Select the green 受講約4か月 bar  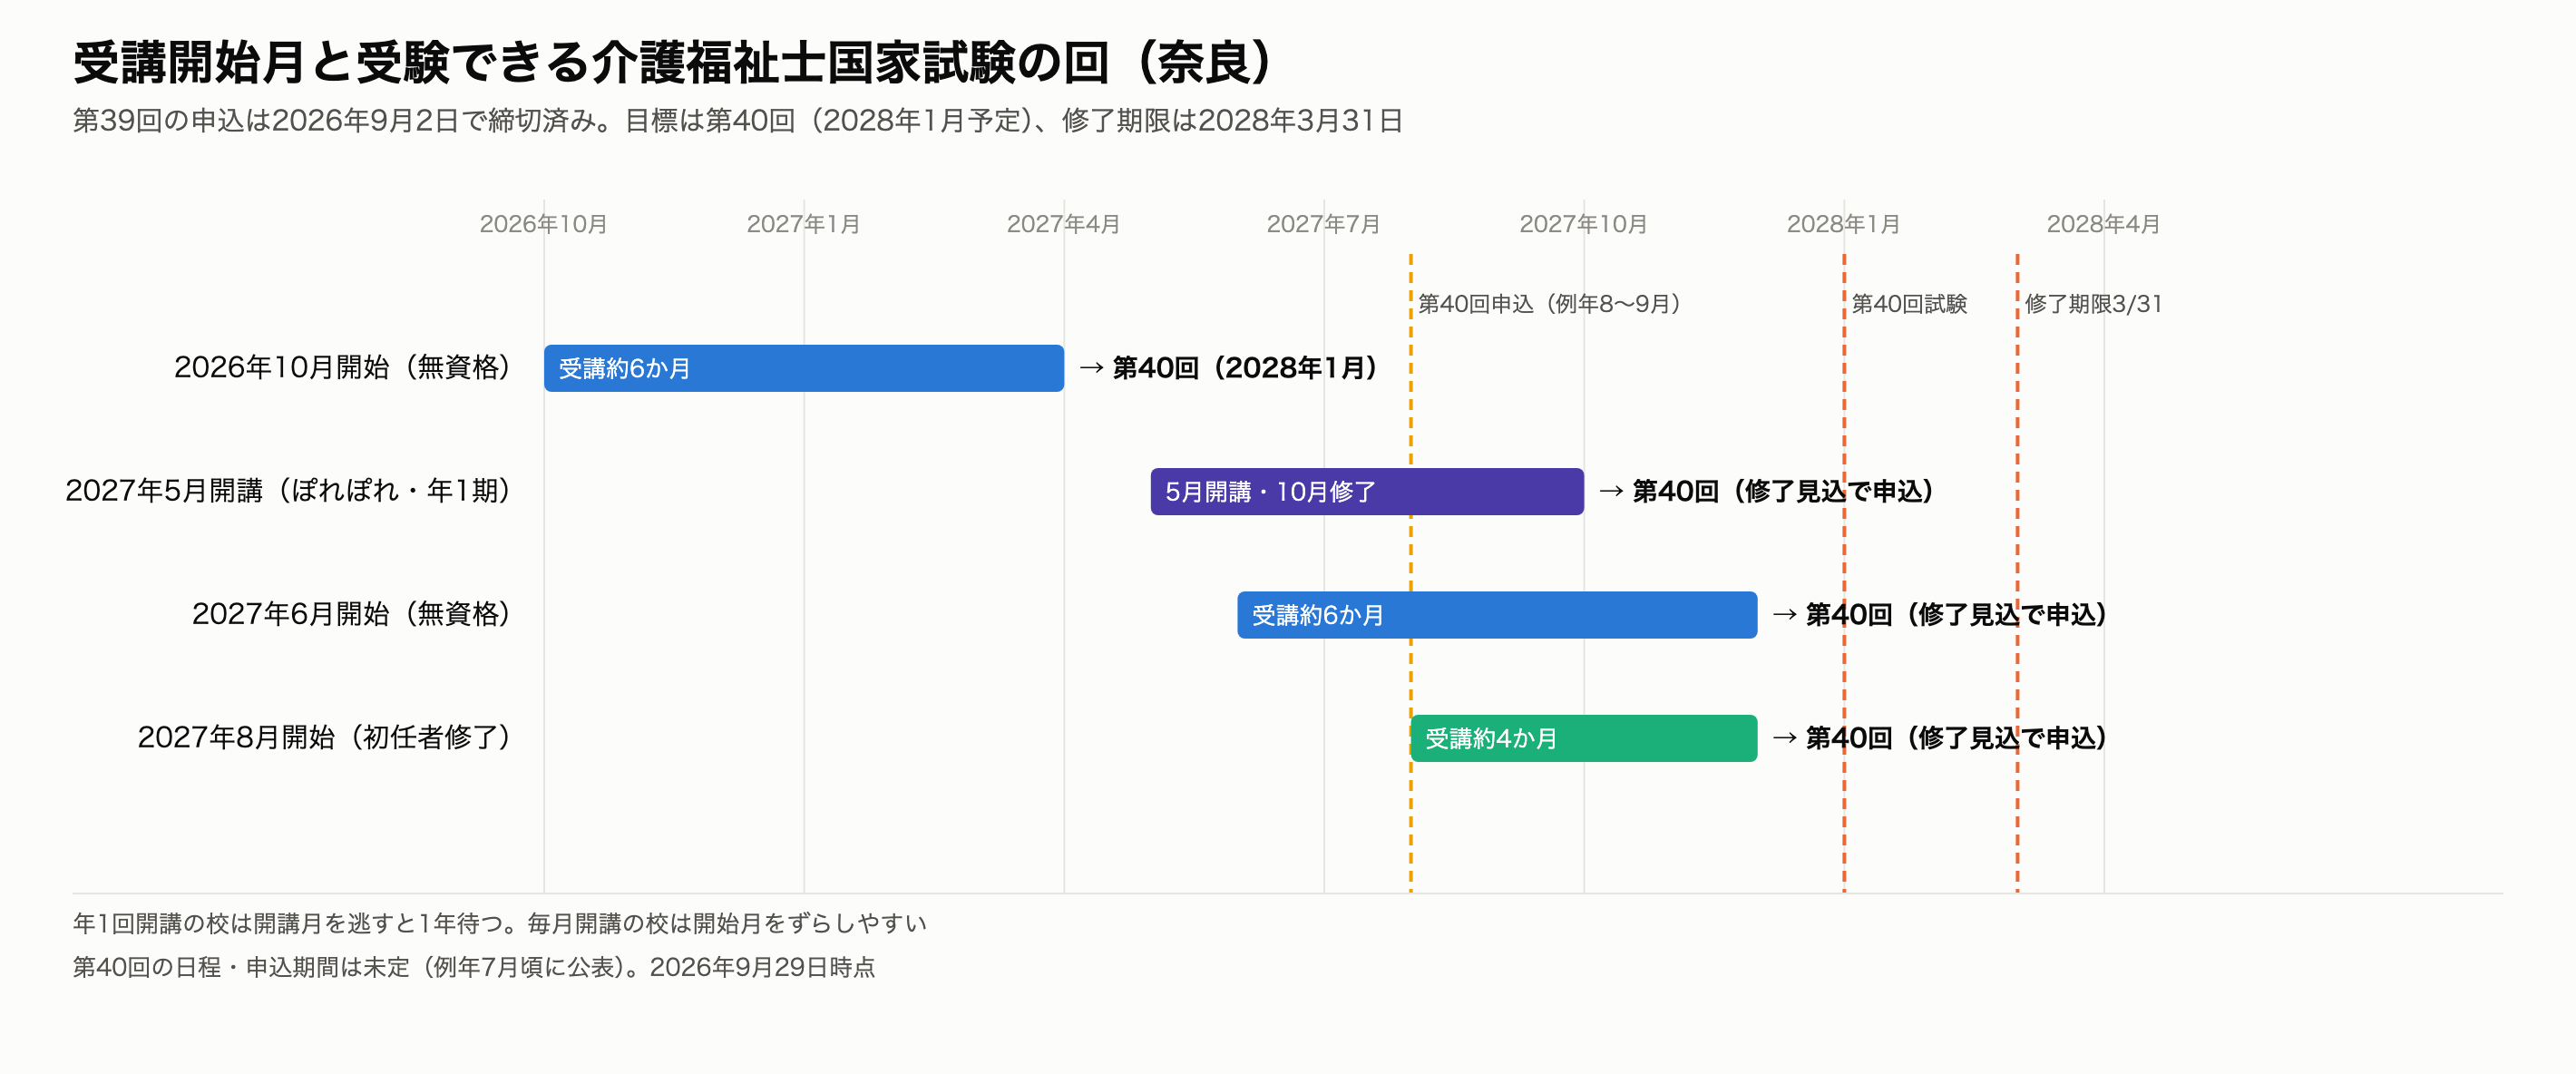[1584, 737]
